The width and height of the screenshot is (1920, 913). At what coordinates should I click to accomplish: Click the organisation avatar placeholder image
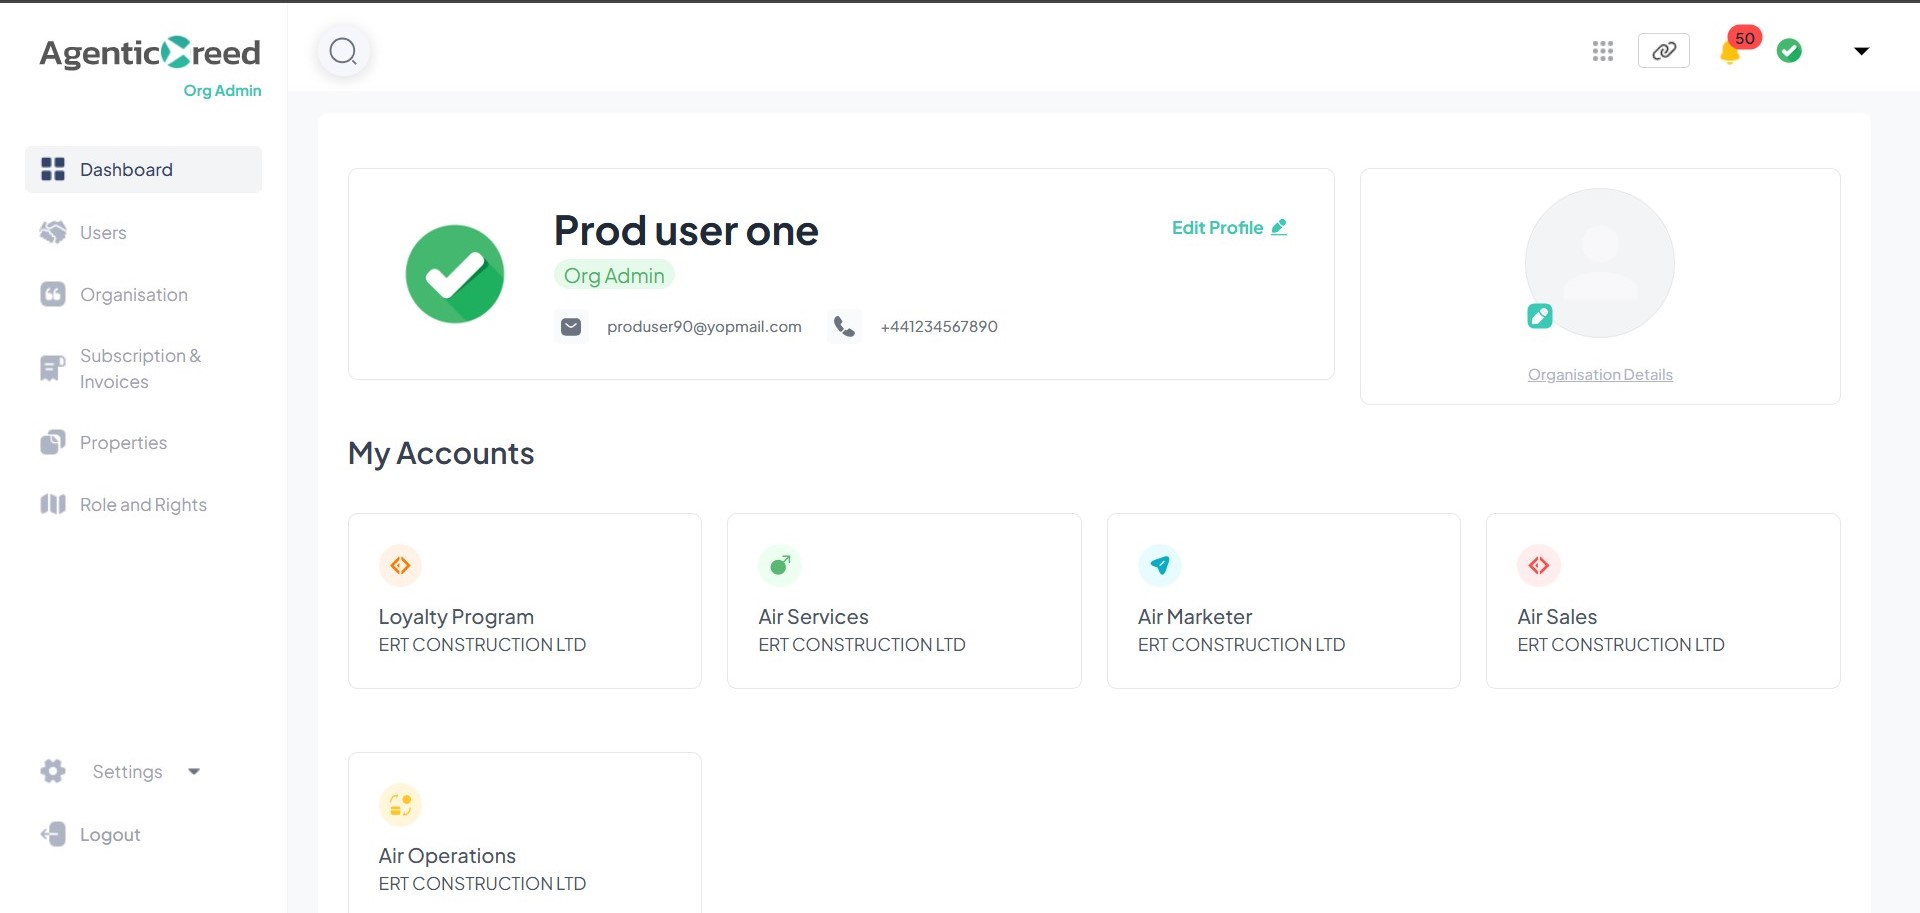(x=1600, y=262)
